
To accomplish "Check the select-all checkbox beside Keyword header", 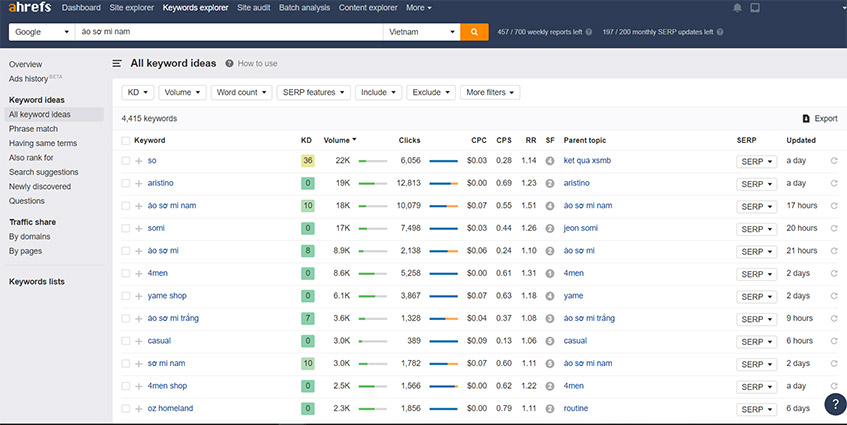I will 125,140.
